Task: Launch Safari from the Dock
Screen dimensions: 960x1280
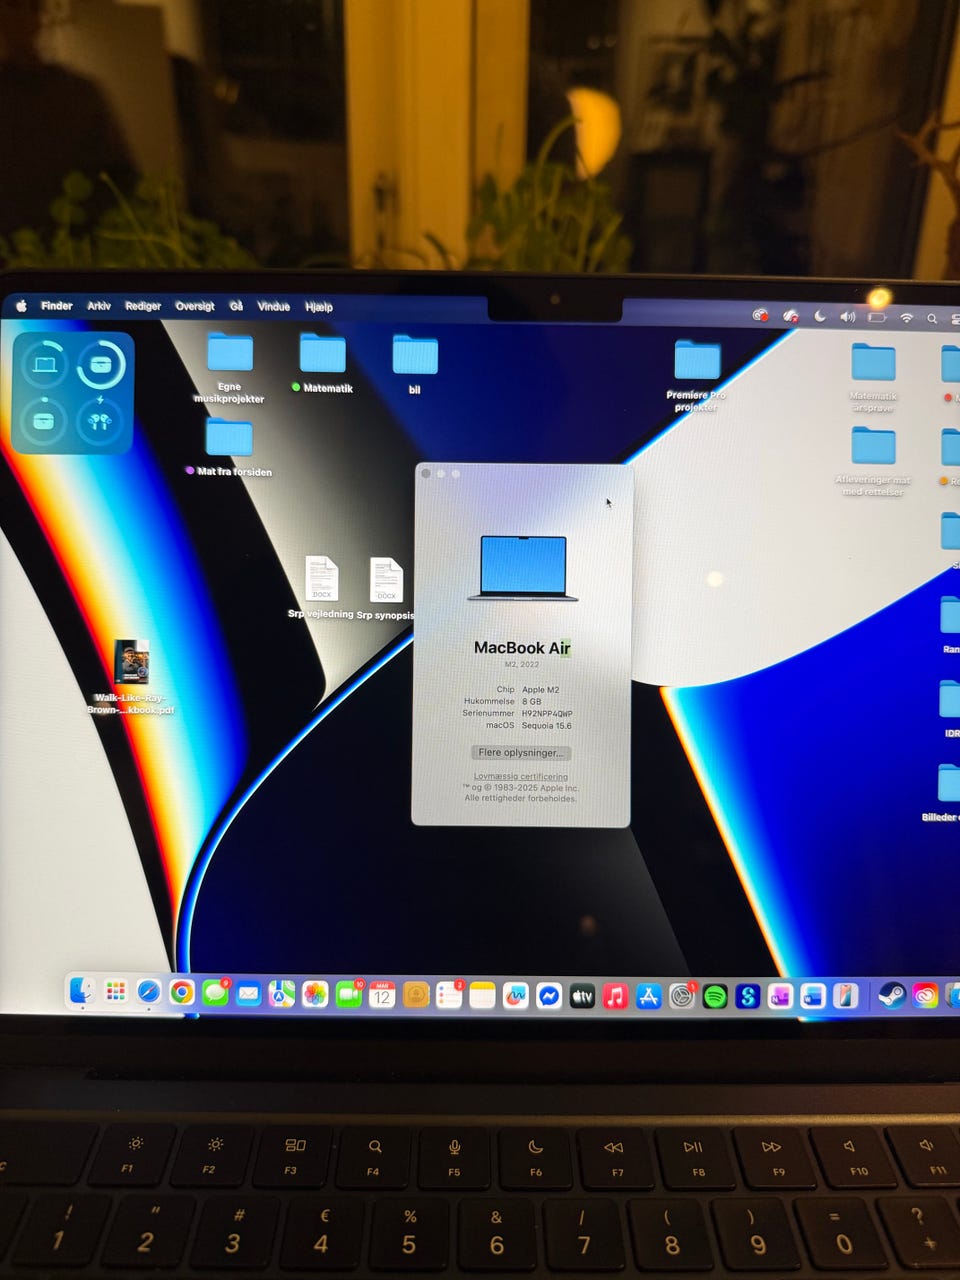Action: coord(149,992)
